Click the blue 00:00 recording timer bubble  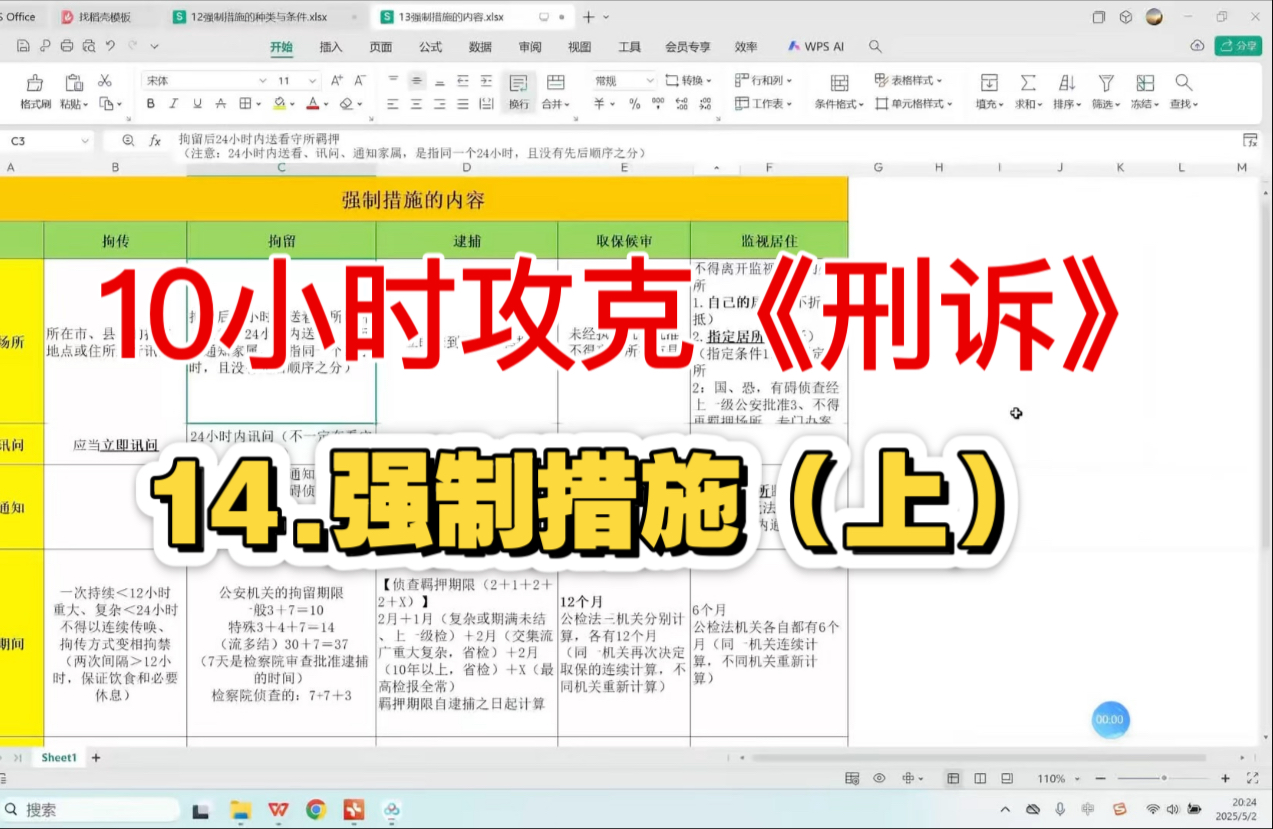[x=1110, y=719]
